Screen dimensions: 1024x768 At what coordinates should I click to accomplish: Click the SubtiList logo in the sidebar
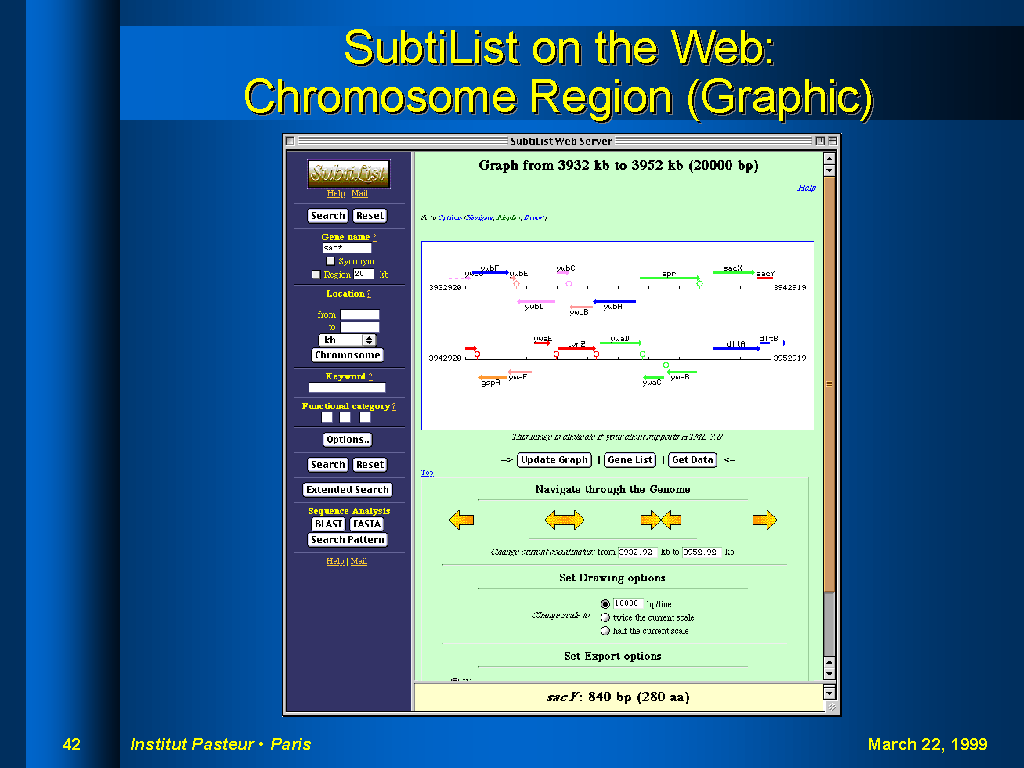point(348,173)
